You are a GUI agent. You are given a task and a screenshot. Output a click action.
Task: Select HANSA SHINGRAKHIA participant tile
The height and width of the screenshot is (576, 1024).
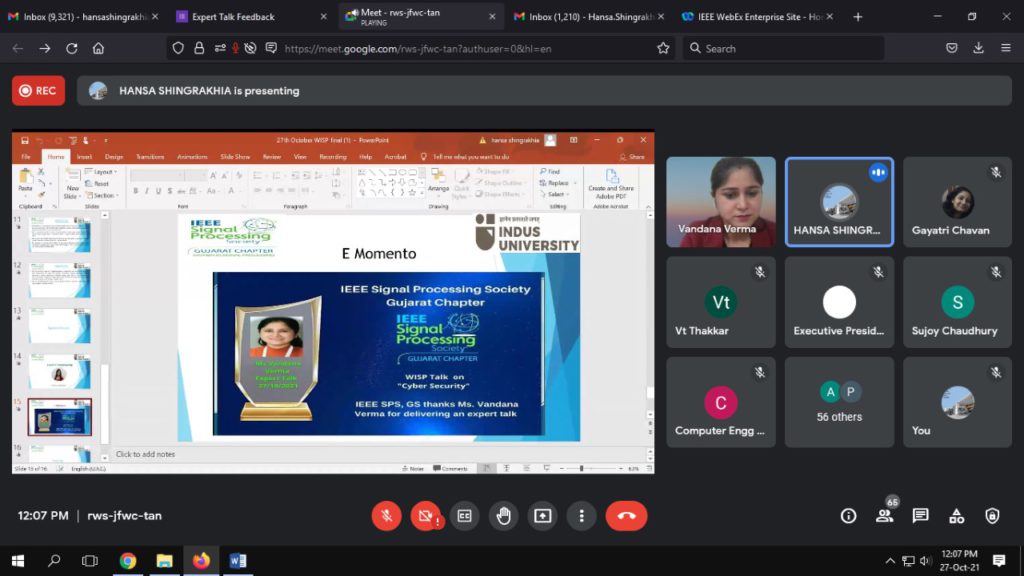pyautogui.click(x=839, y=202)
